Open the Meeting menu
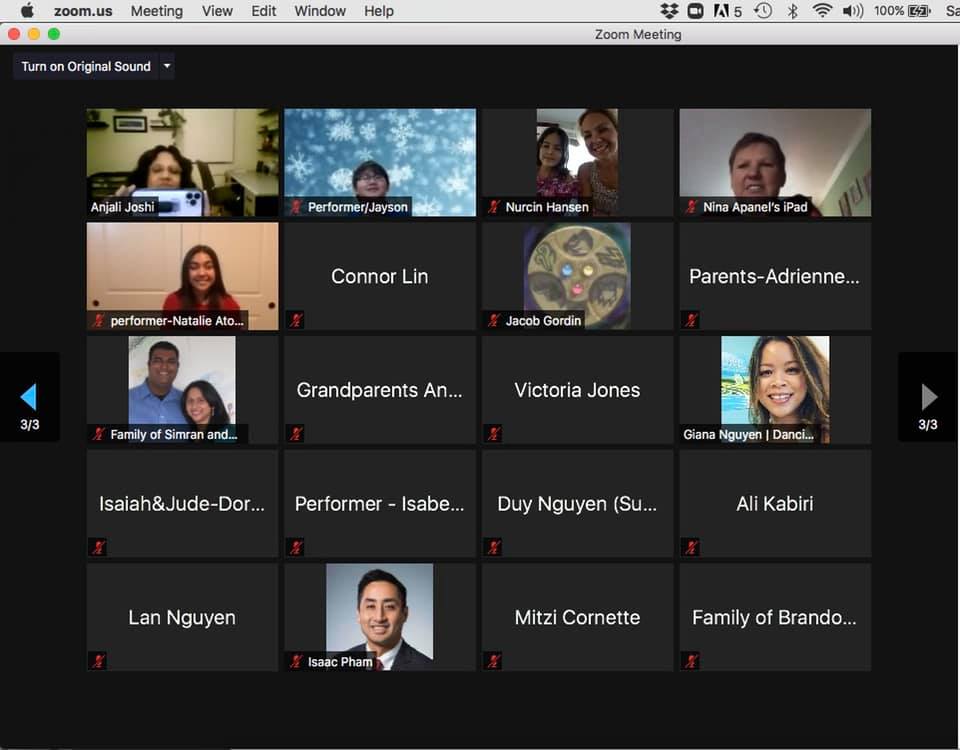Screen dimensions: 960x750 (156, 11)
